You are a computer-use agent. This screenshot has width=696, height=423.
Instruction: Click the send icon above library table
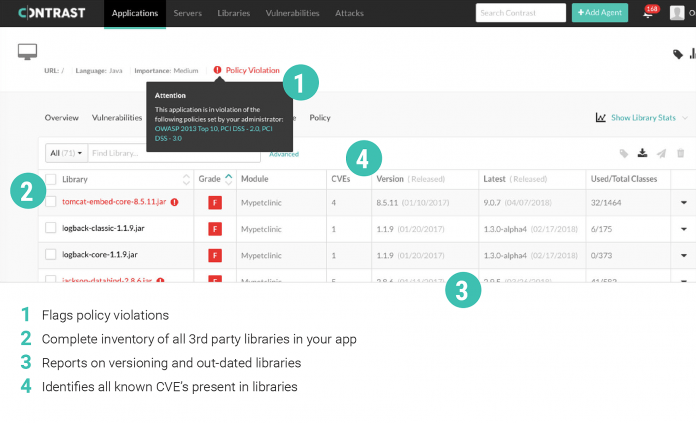[x=662, y=153]
